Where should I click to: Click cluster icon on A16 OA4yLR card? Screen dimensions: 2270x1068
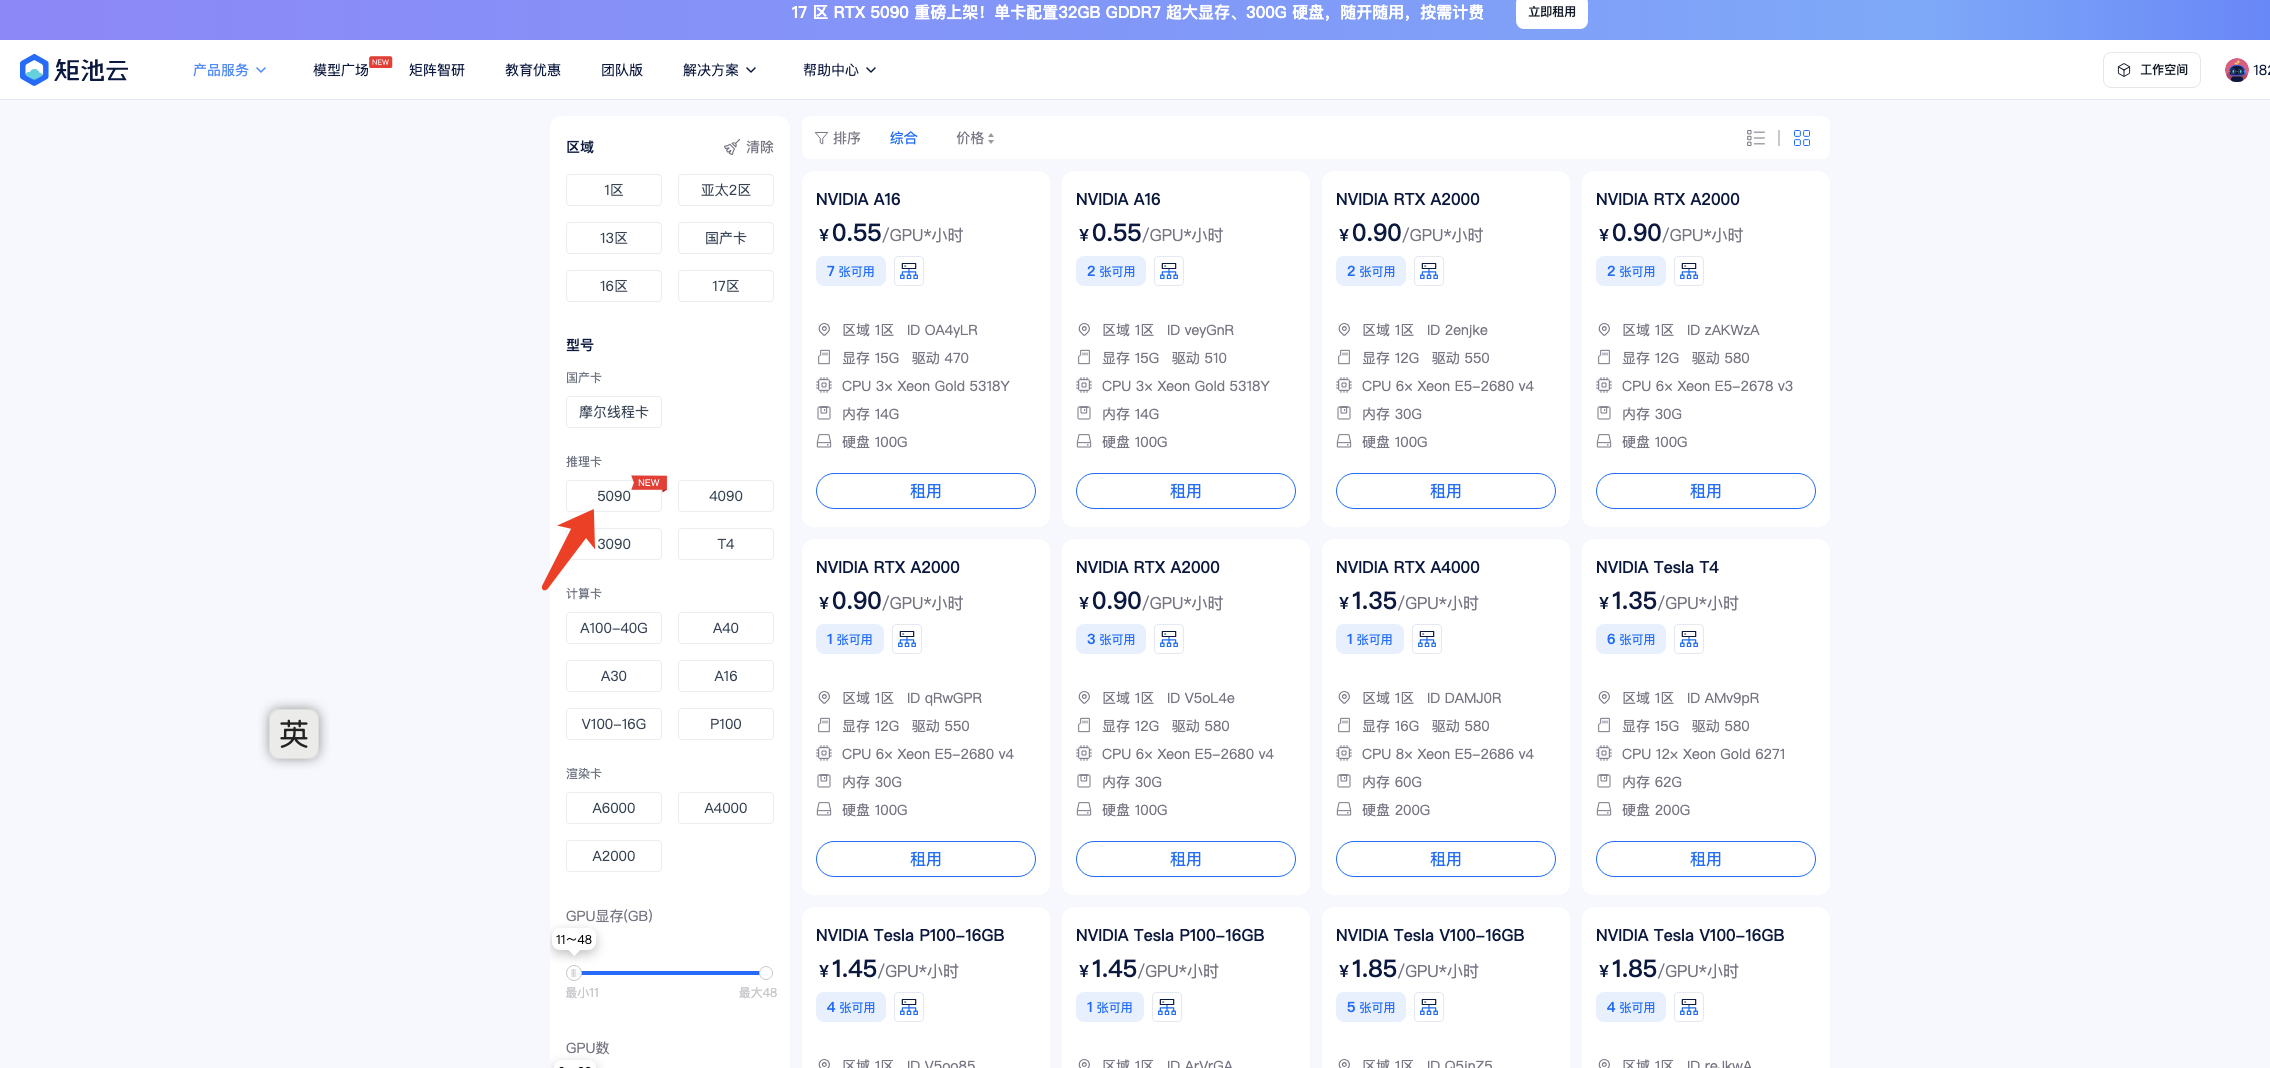(x=909, y=271)
